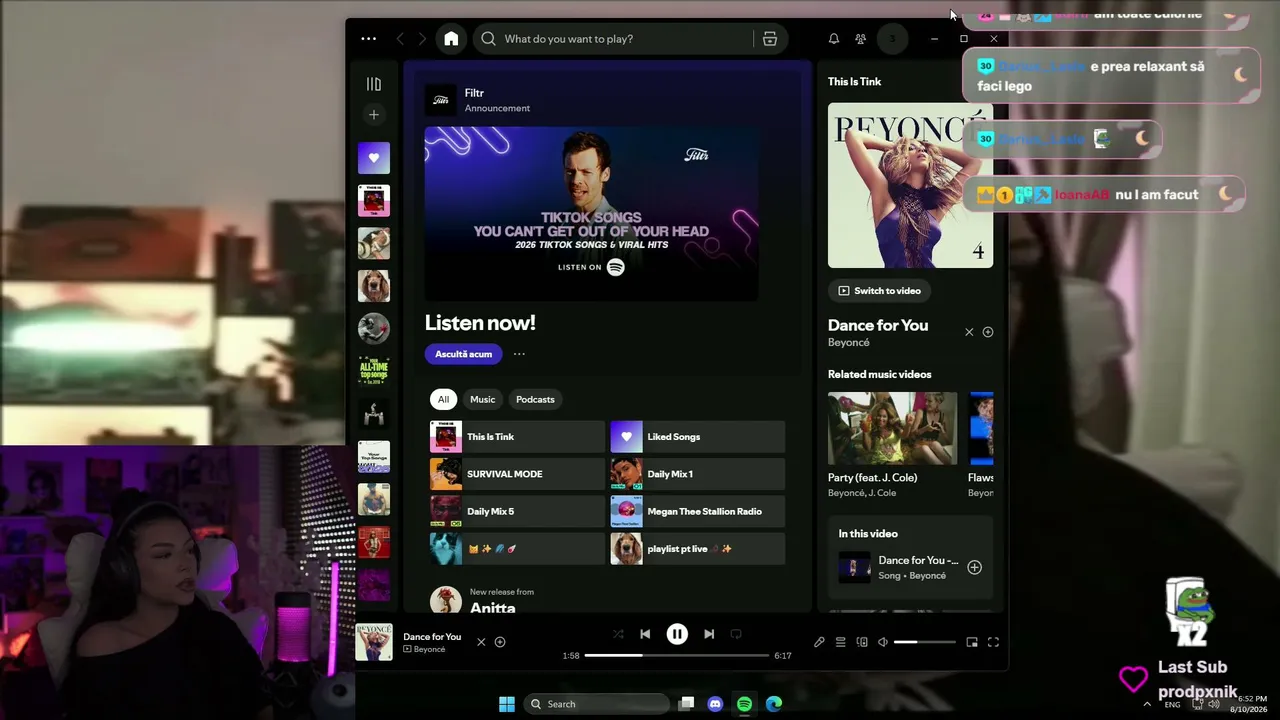Viewport: 1280px width, 720px height.
Task: Open Browse from the search bar icon
Action: pos(770,39)
